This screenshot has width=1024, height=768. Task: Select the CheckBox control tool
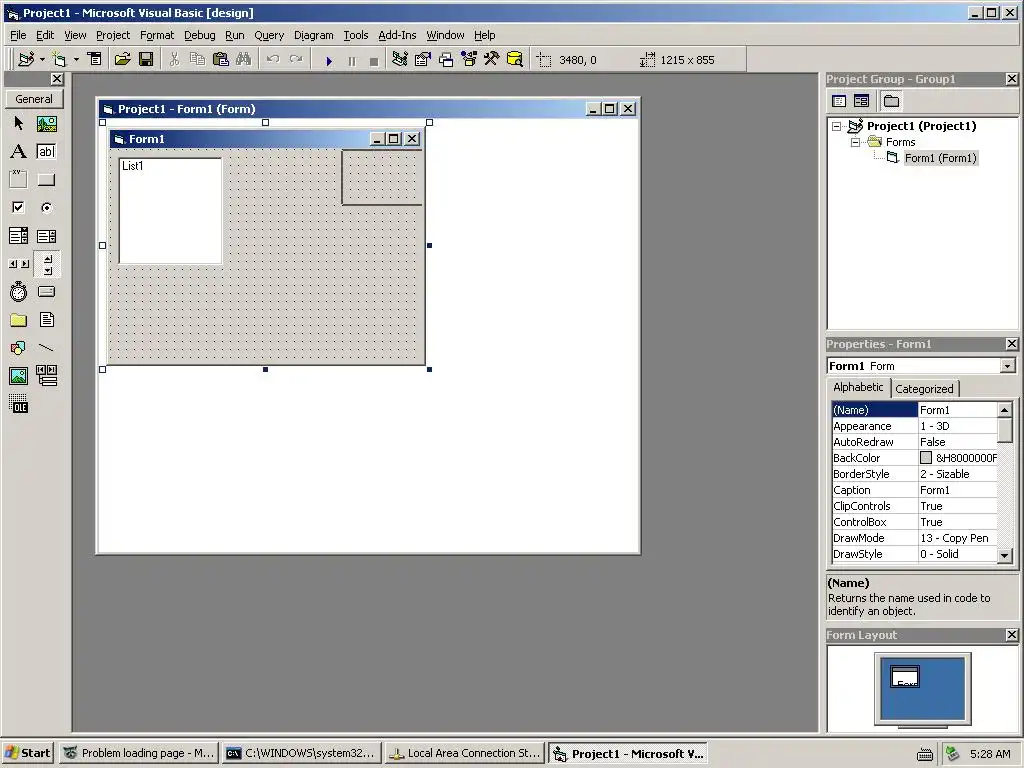18,208
